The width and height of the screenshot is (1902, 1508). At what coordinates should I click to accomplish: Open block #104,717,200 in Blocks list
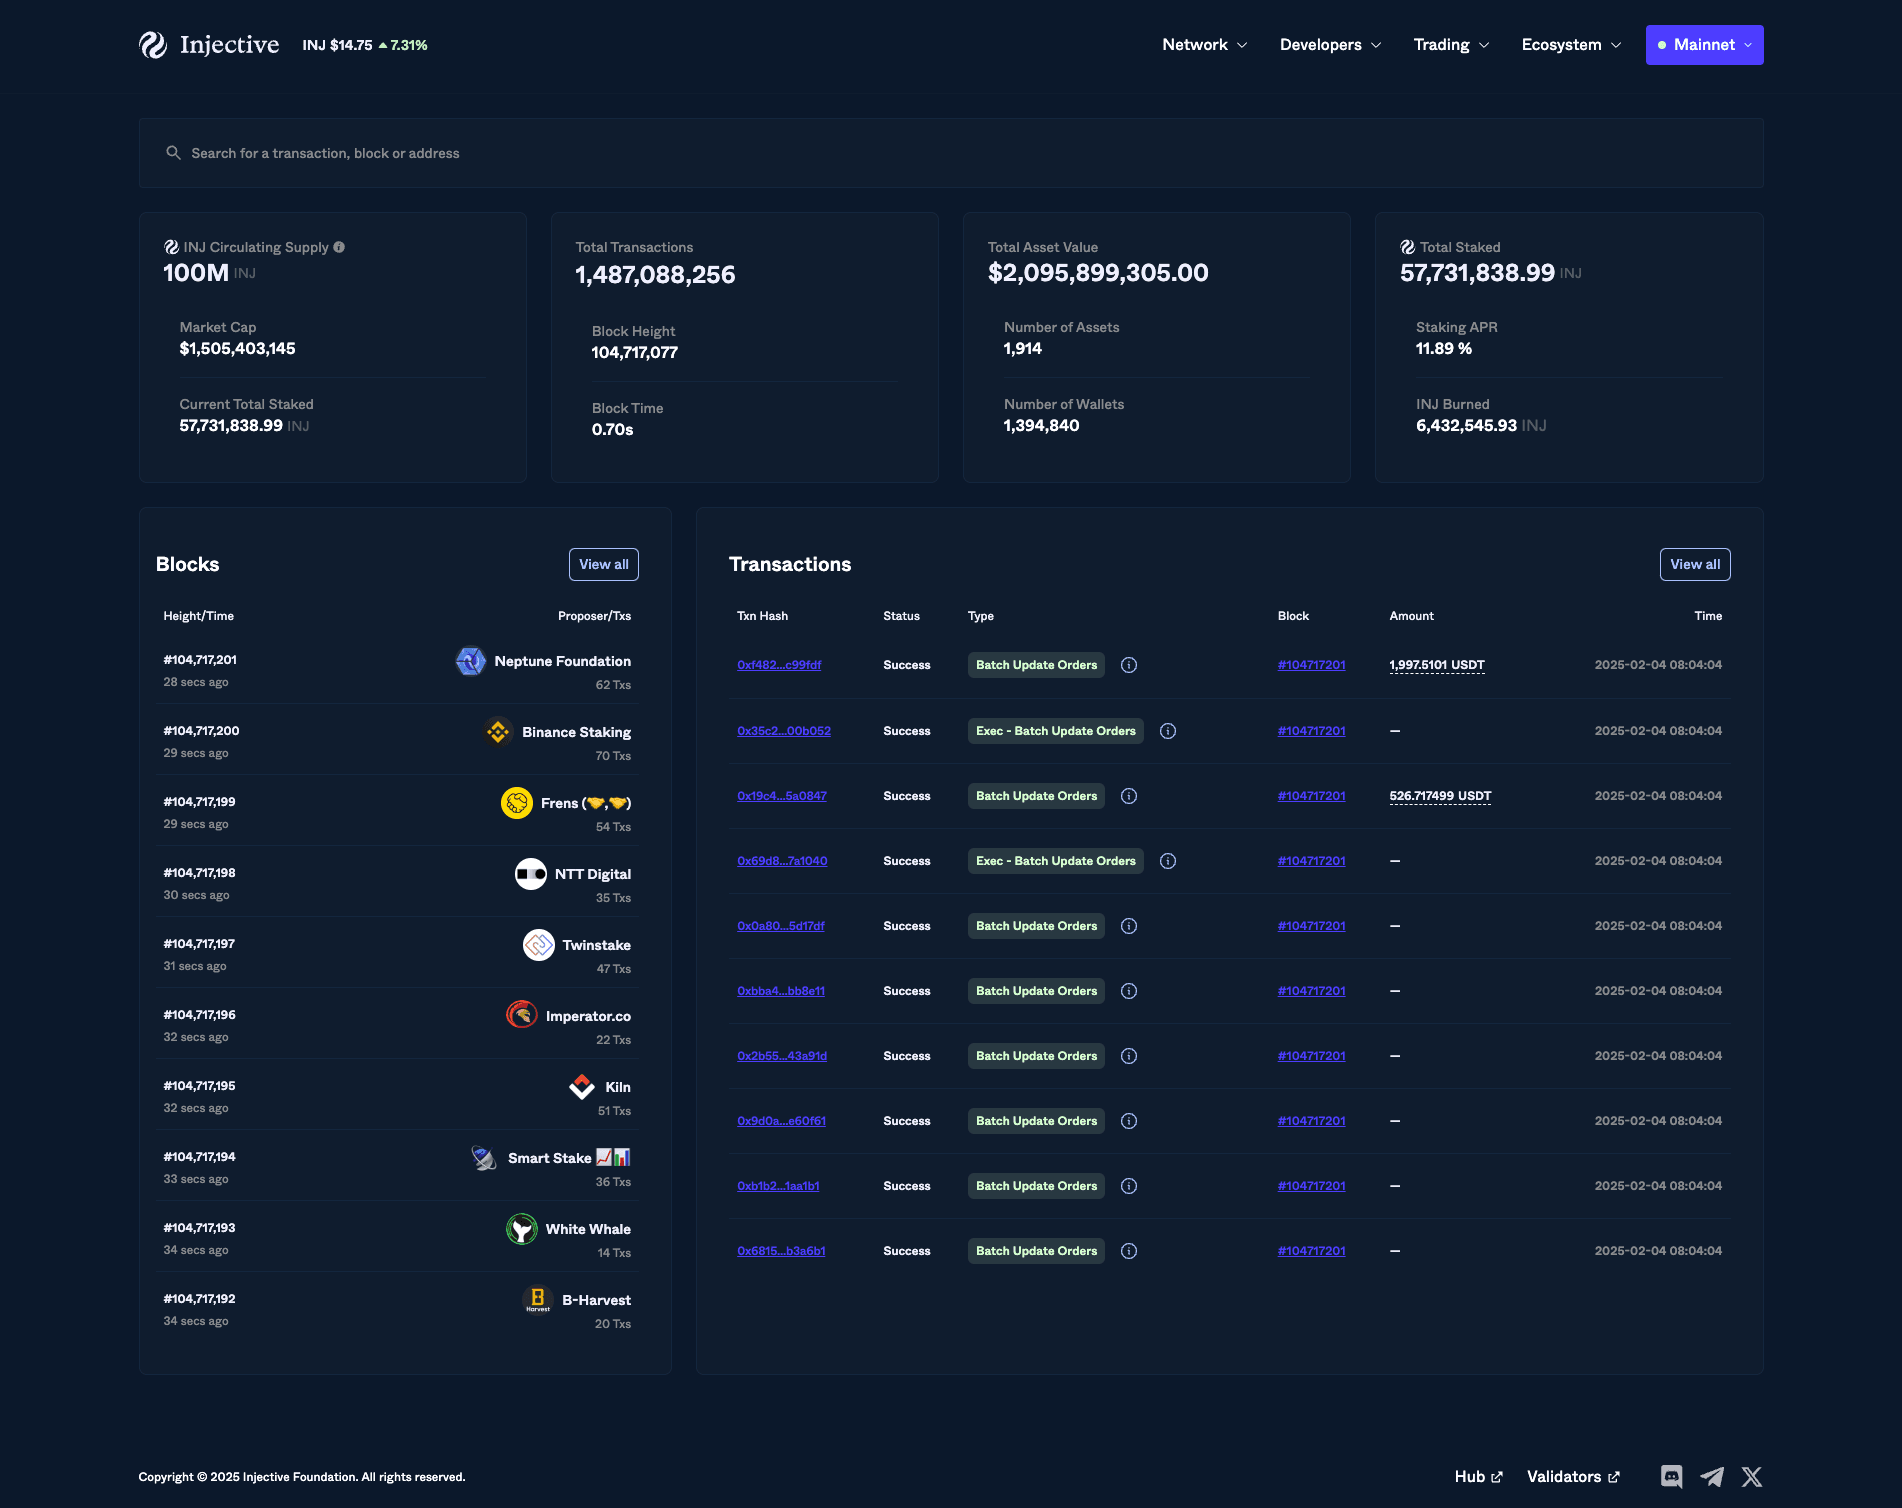click(201, 731)
